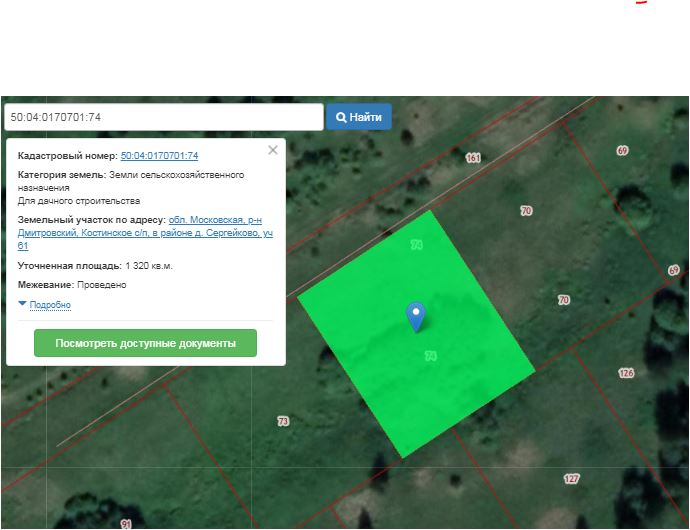Focus the cadastral number search field
The width and height of the screenshot is (690, 530).
pos(163,117)
